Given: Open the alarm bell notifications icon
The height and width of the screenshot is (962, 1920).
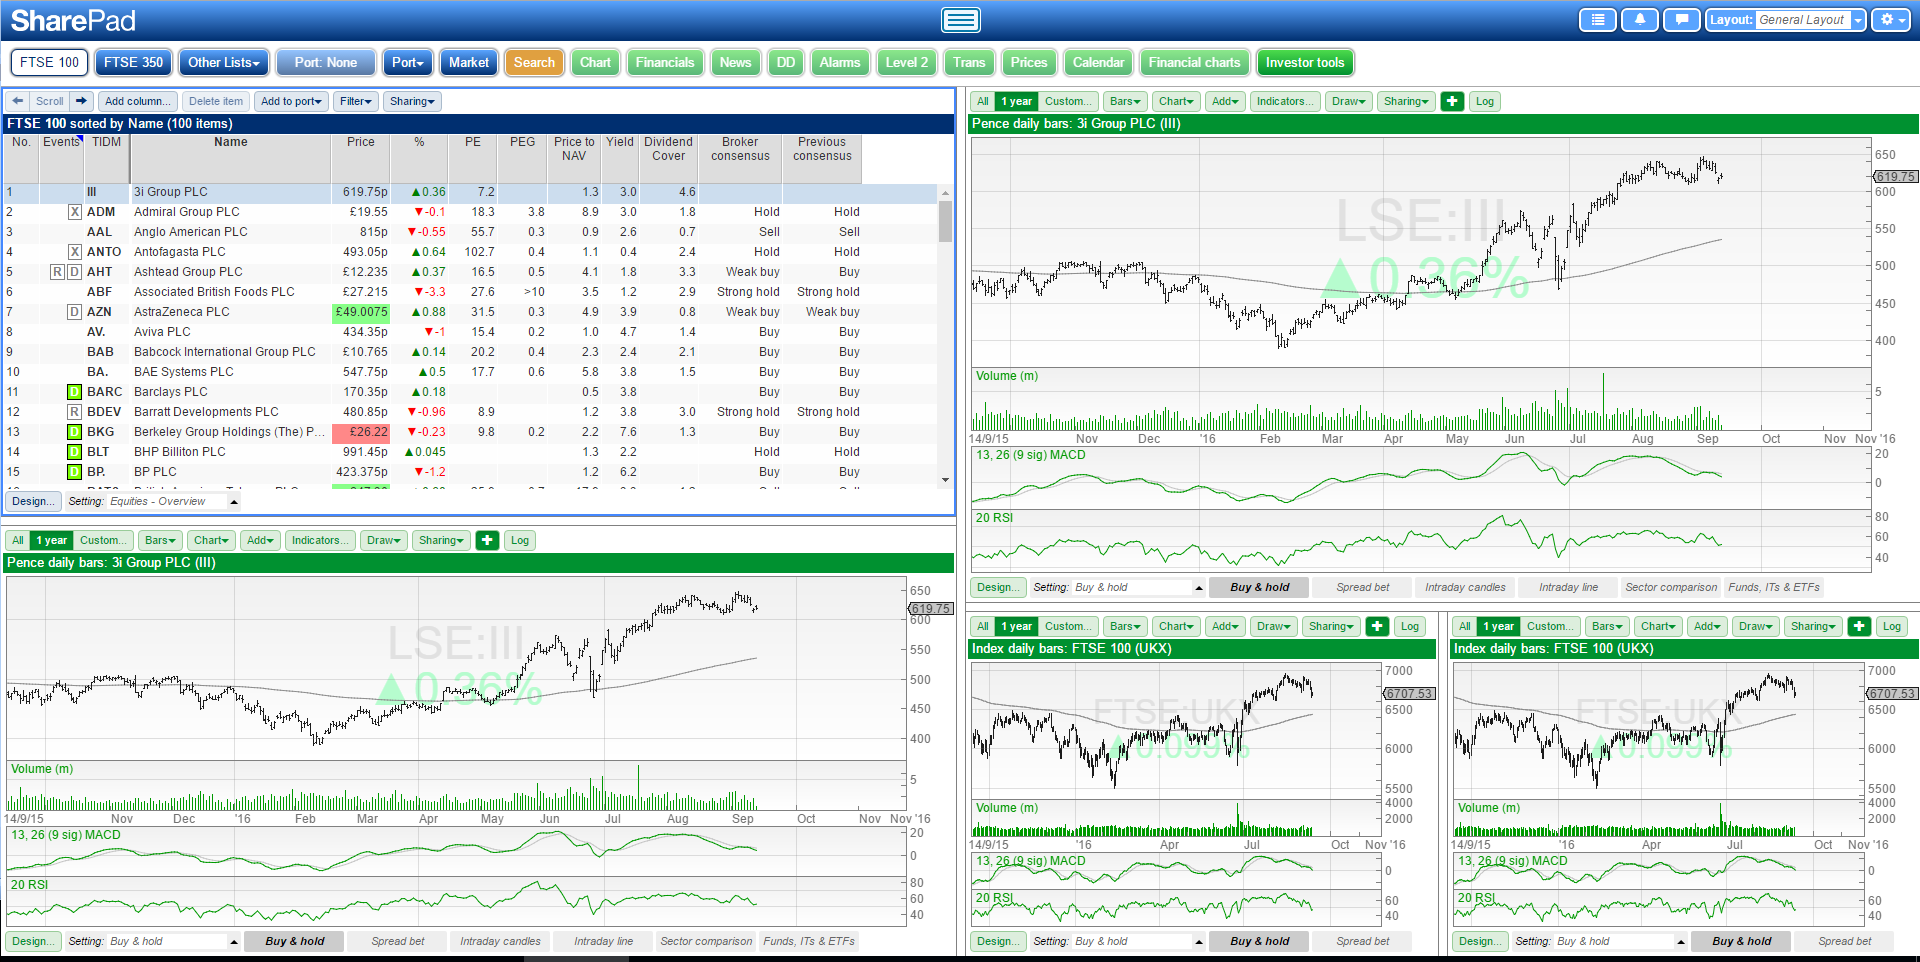Looking at the screenshot, I should (1640, 20).
